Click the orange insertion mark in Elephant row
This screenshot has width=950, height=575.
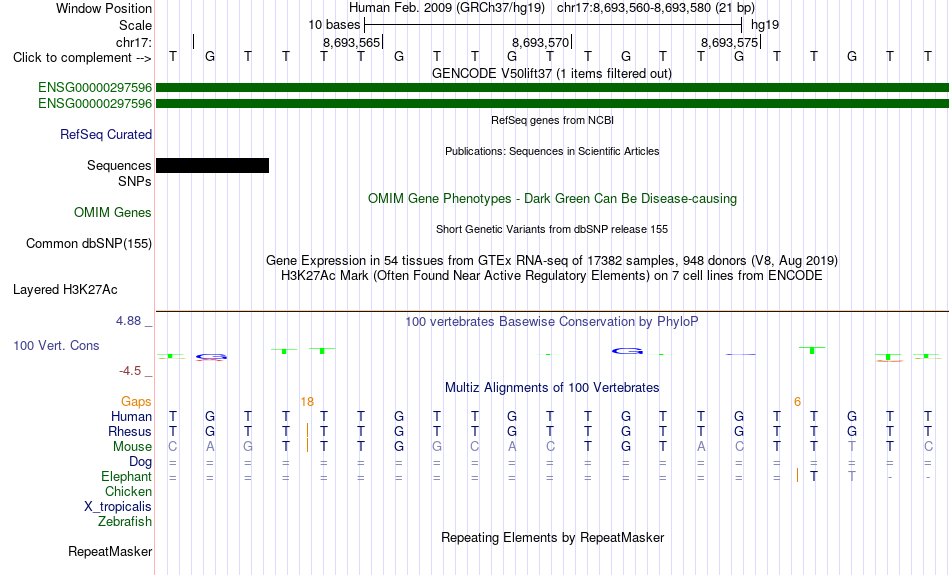pyautogui.click(x=797, y=476)
